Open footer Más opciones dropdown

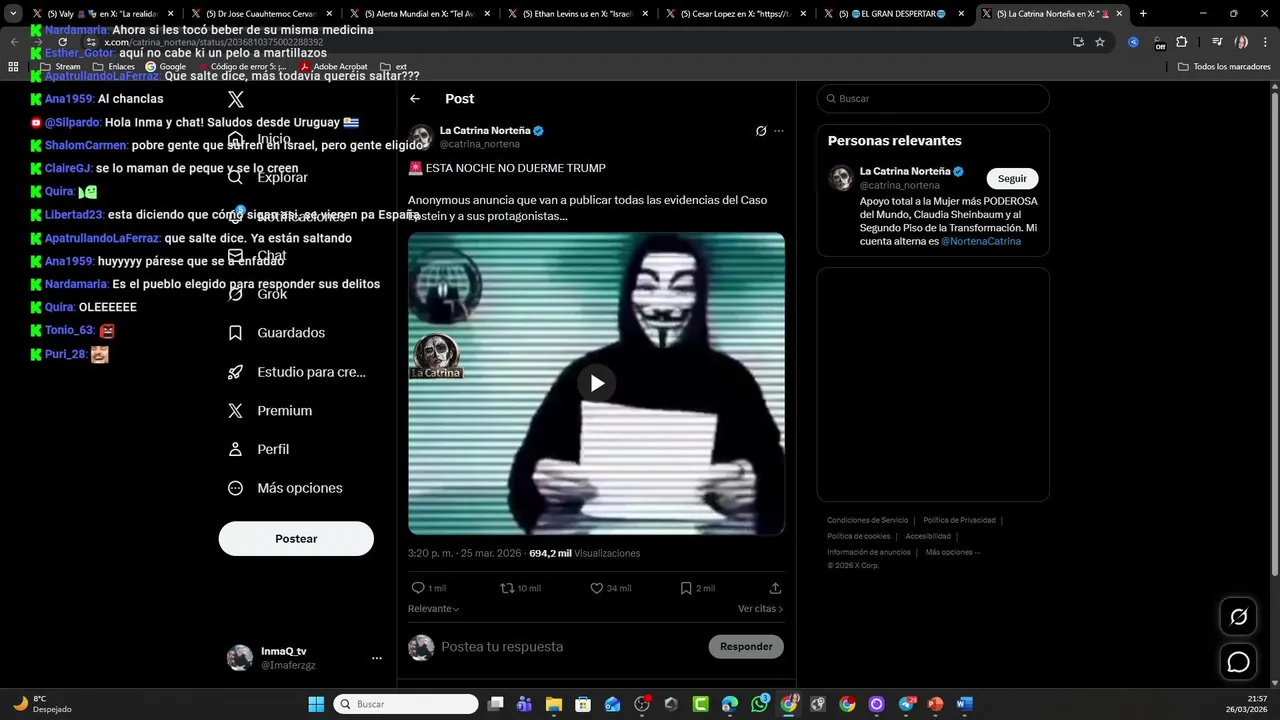click(953, 552)
